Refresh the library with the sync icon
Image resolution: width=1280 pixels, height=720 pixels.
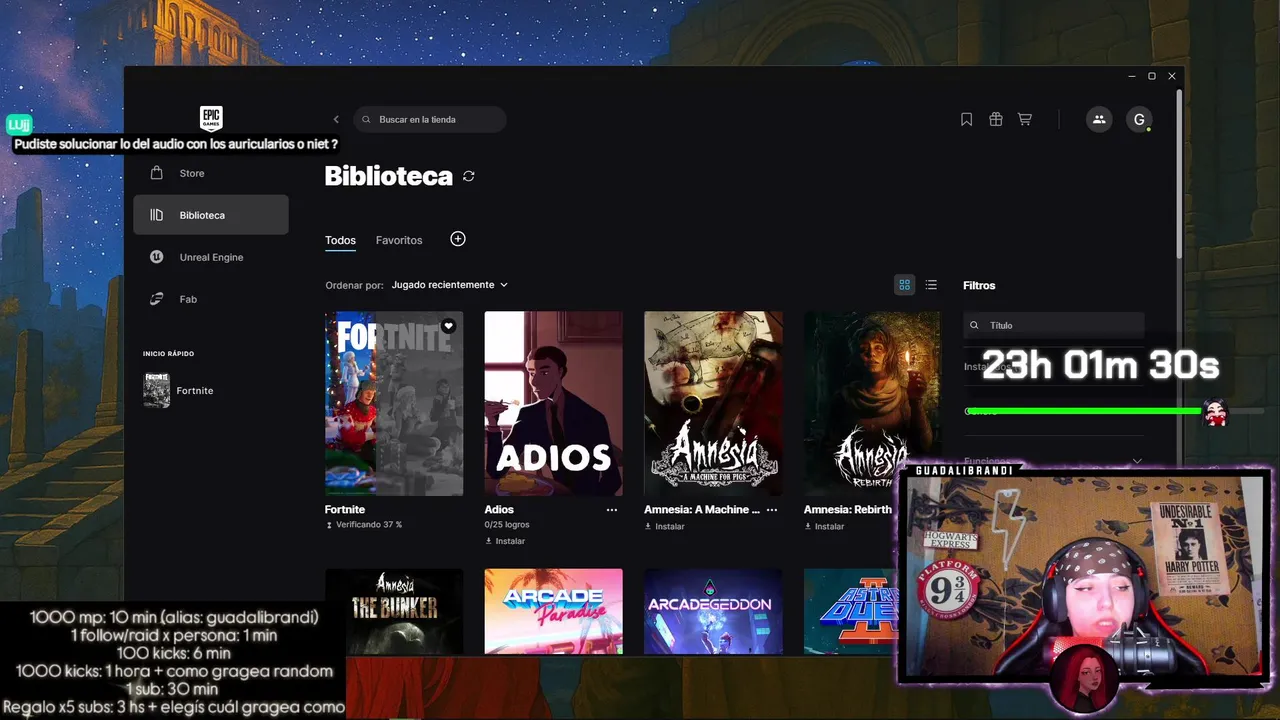click(x=468, y=176)
